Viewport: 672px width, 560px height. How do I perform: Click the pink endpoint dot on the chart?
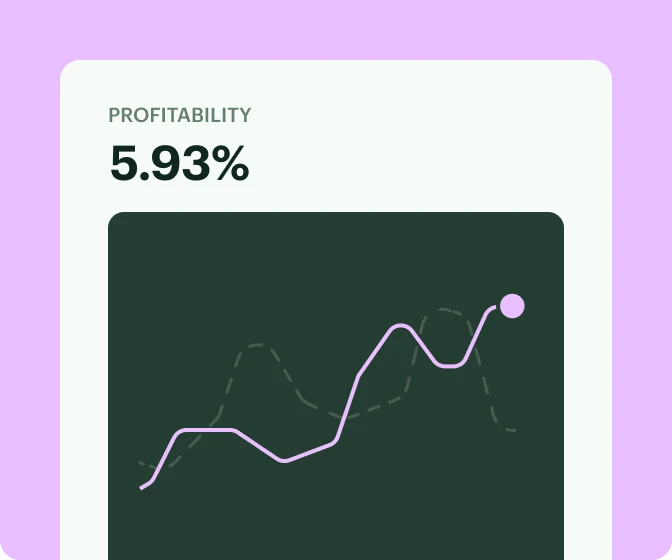pyautogui.click(x=512, y=306)
